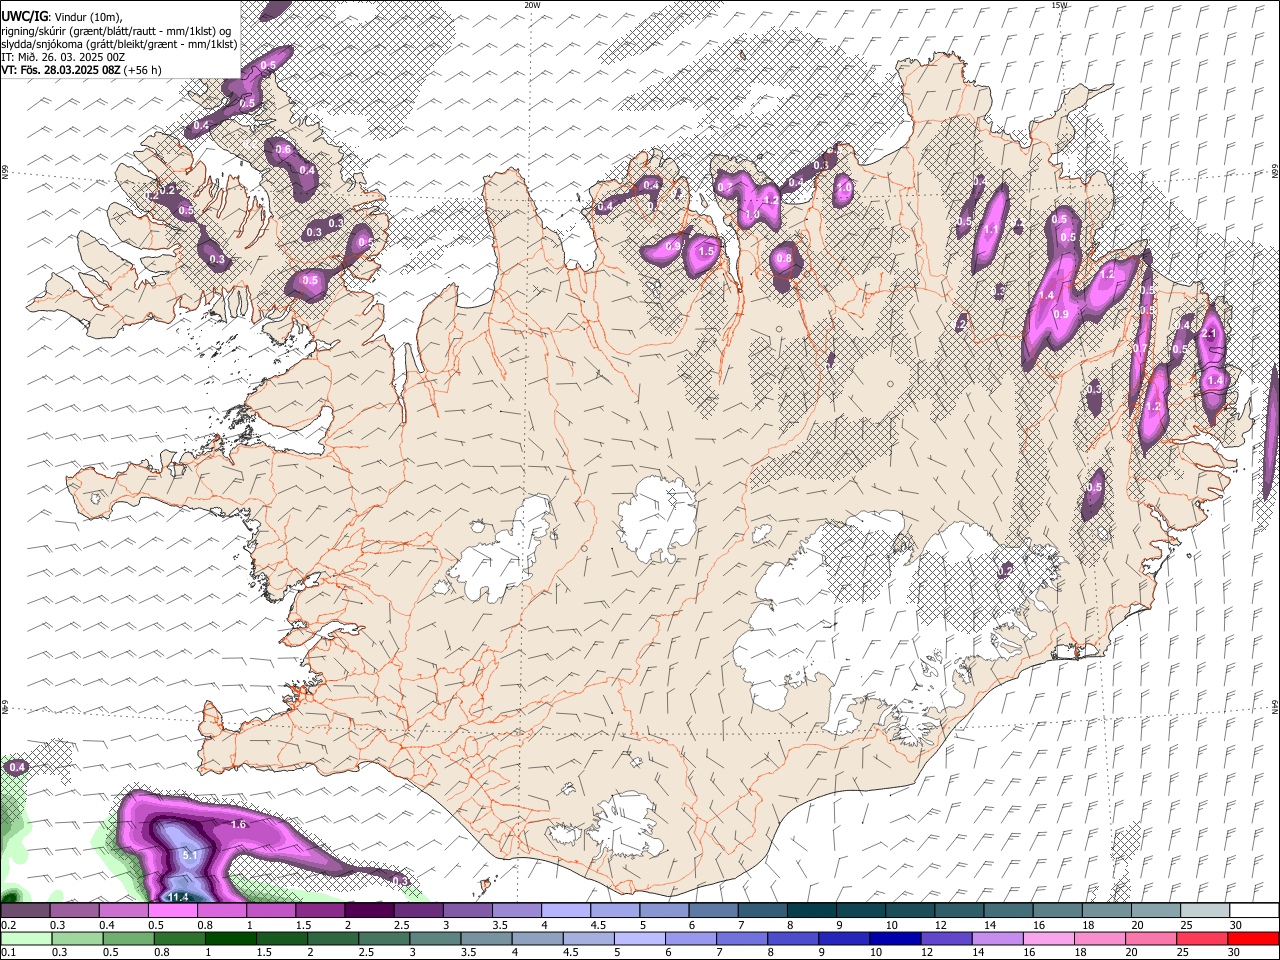Click the '20W' longitude label

(532, 5)
